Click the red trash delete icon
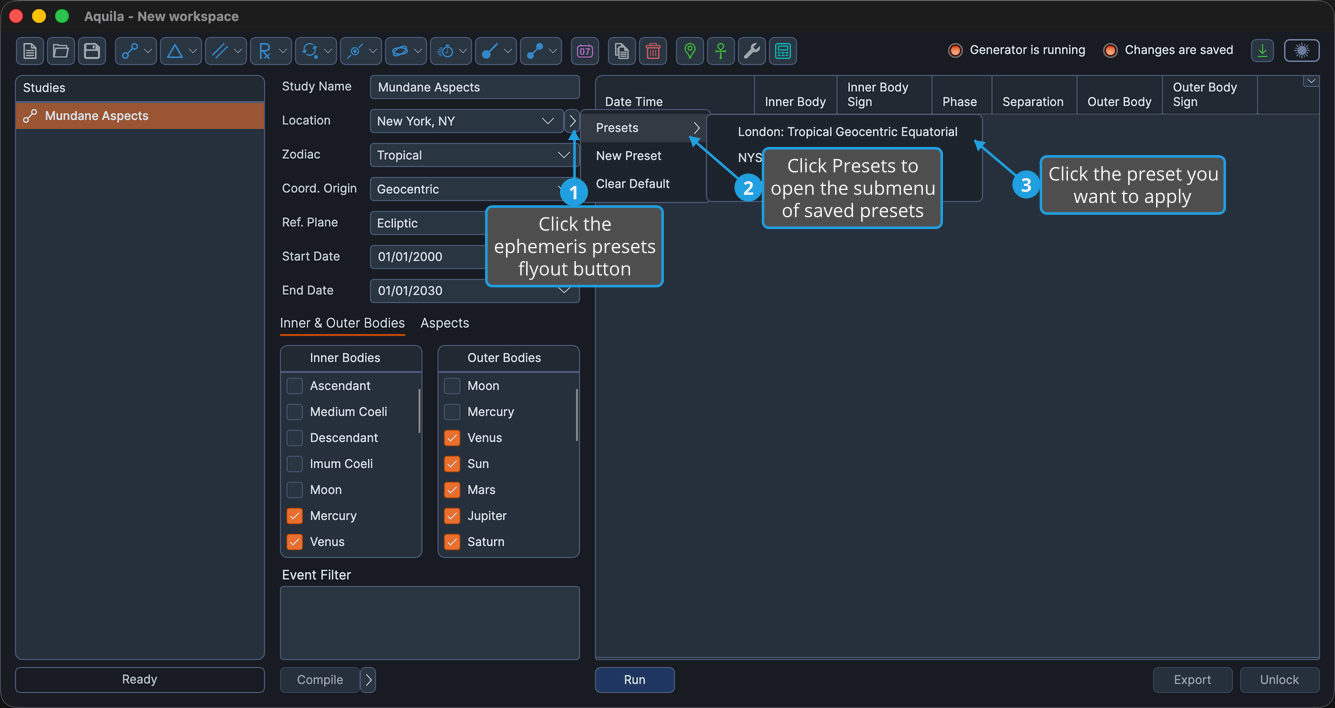Screen dimensions: 1335x708 (653, 51)
